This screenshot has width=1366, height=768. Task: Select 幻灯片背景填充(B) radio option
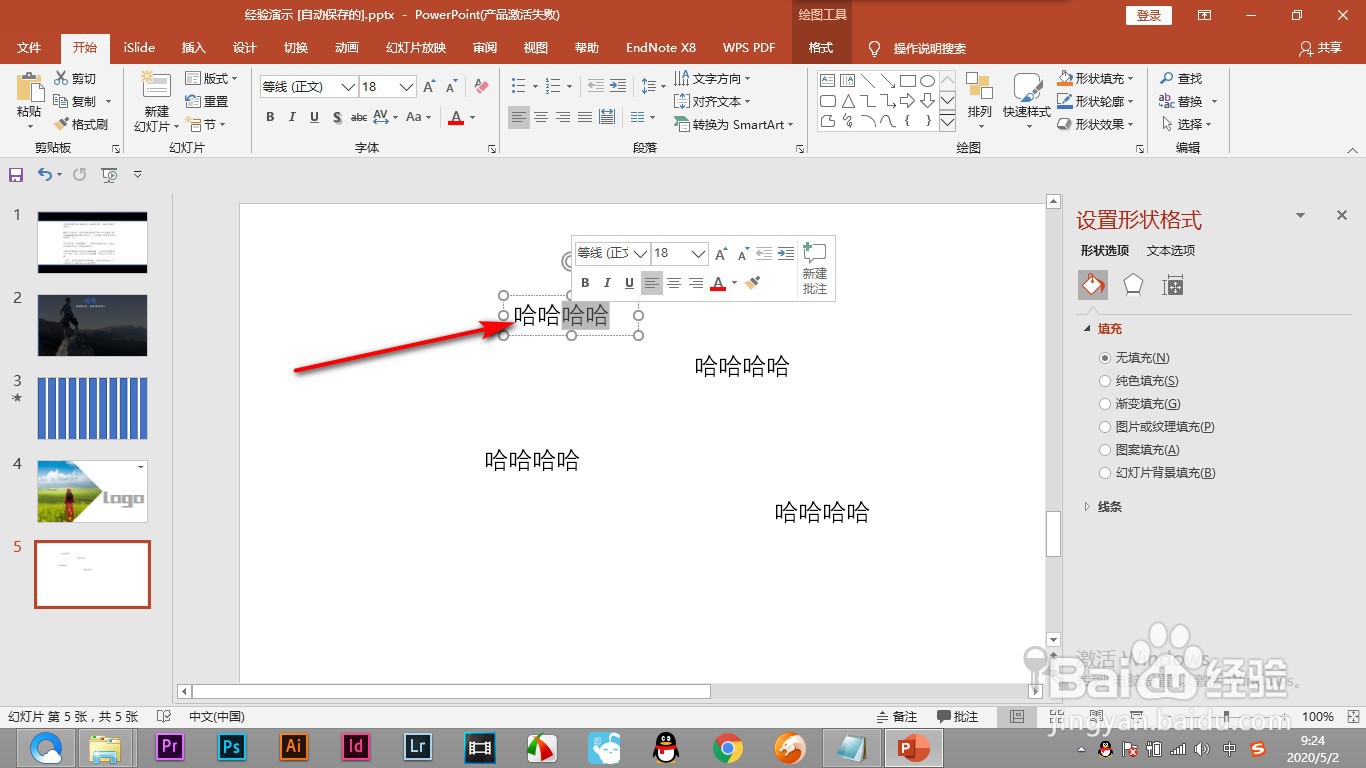pyautogui.click(x=1105, y=472)
